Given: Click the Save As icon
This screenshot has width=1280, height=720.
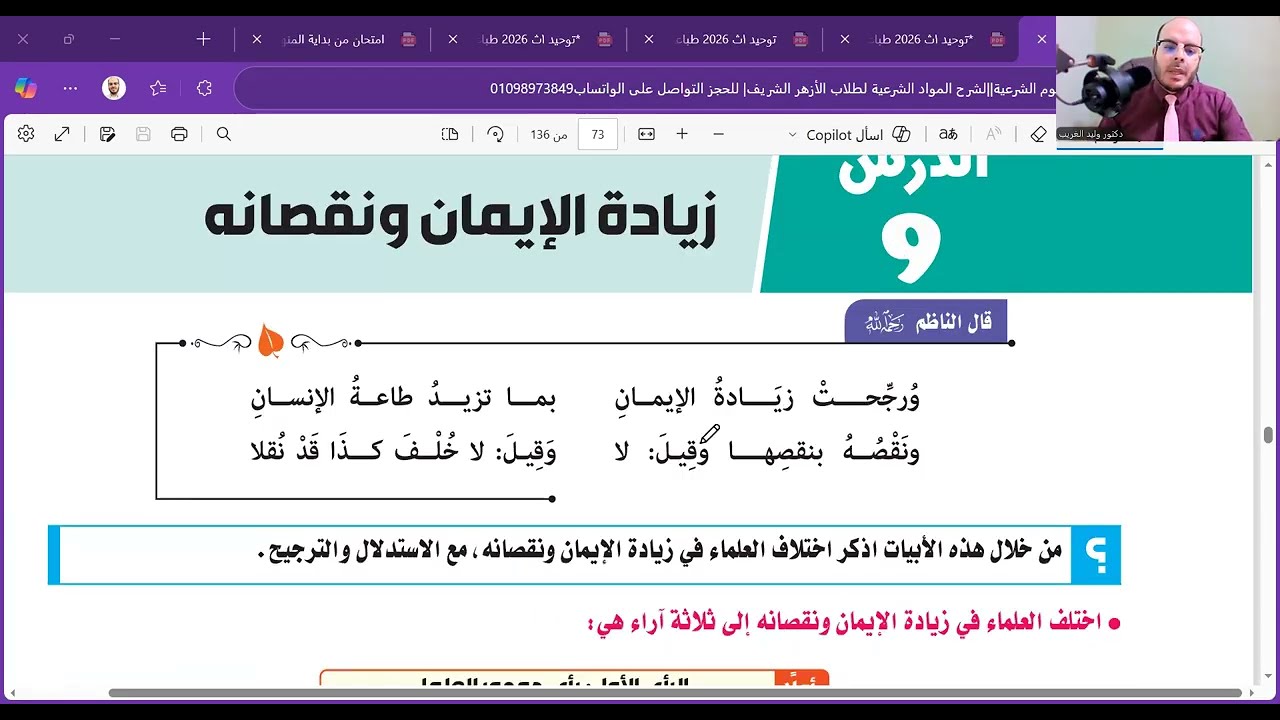Looking at the screenshot, I should tap(107, 134).
